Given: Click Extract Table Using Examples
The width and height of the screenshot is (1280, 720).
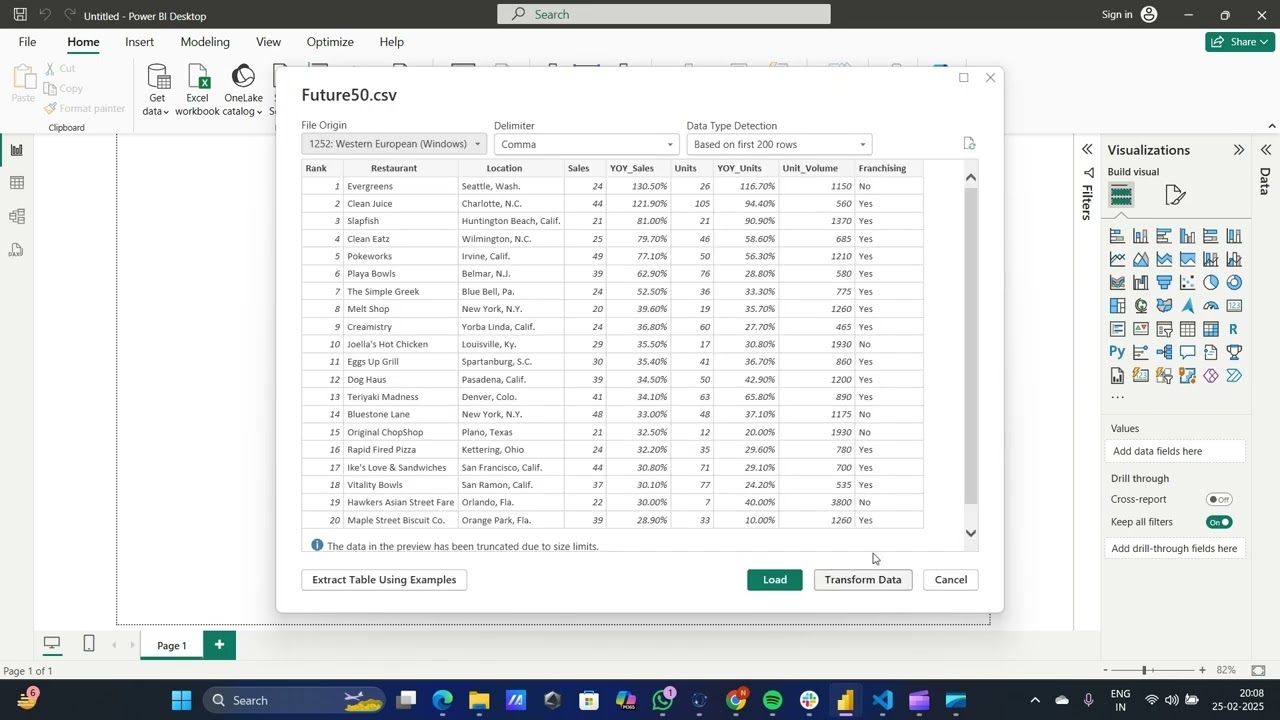Looking at the screenshot, I should point(384,580).
